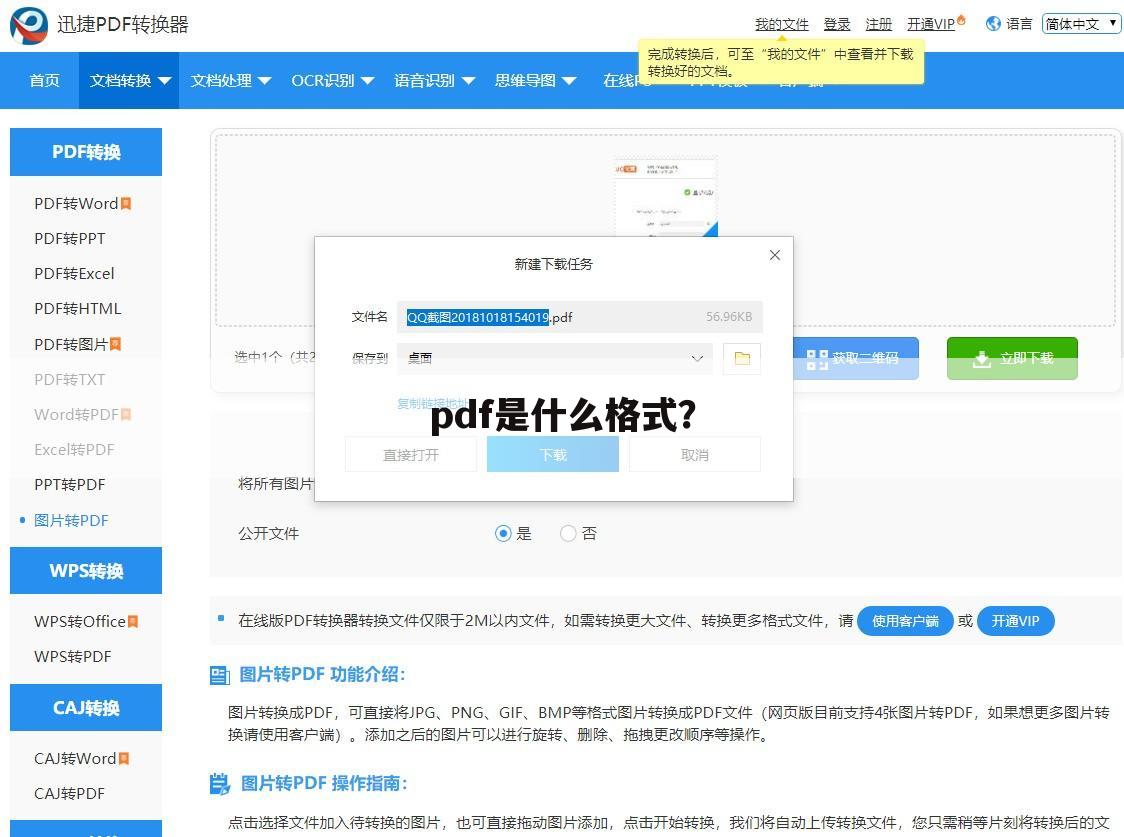Image resolution: width=1124 pixels, height=837 pixels.
Task: Close the 新建下载任务 dialog
Action: point(774,255)
